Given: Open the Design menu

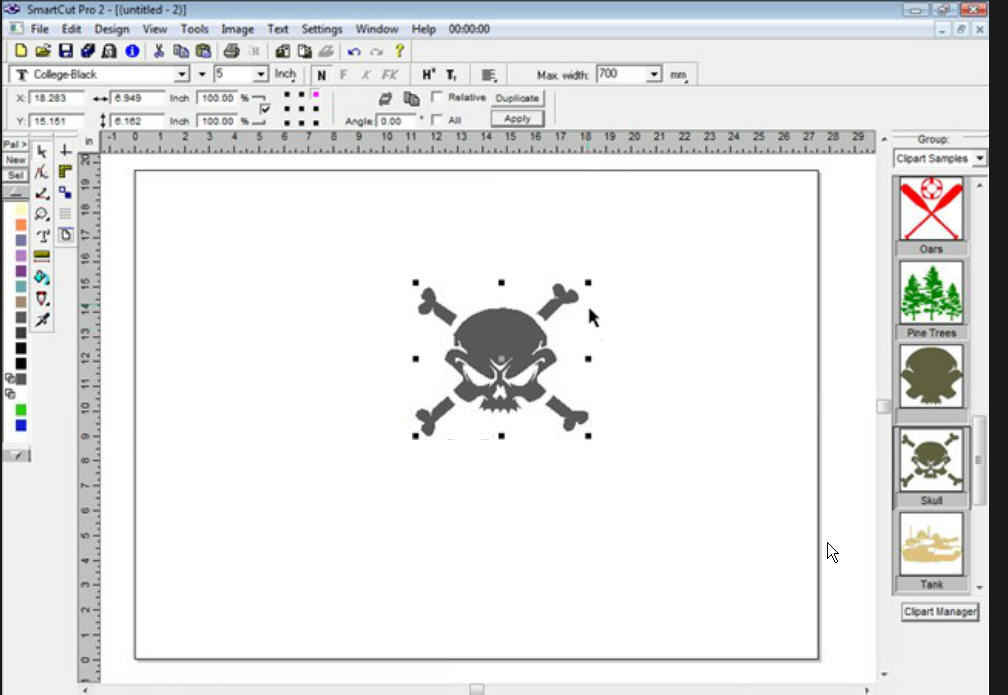Looking at the screenshot, I should (112, 29).
